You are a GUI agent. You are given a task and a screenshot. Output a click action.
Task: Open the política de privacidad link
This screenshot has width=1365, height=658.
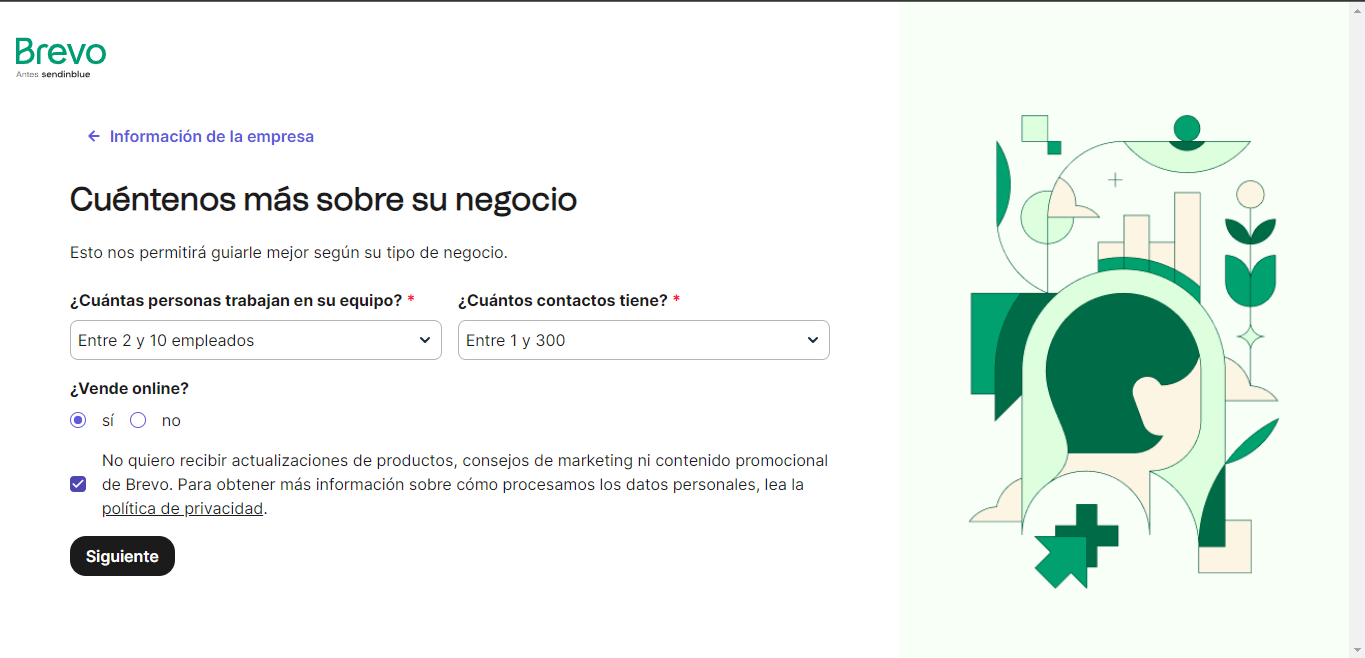pyautogui.click(x=182, y=508)
